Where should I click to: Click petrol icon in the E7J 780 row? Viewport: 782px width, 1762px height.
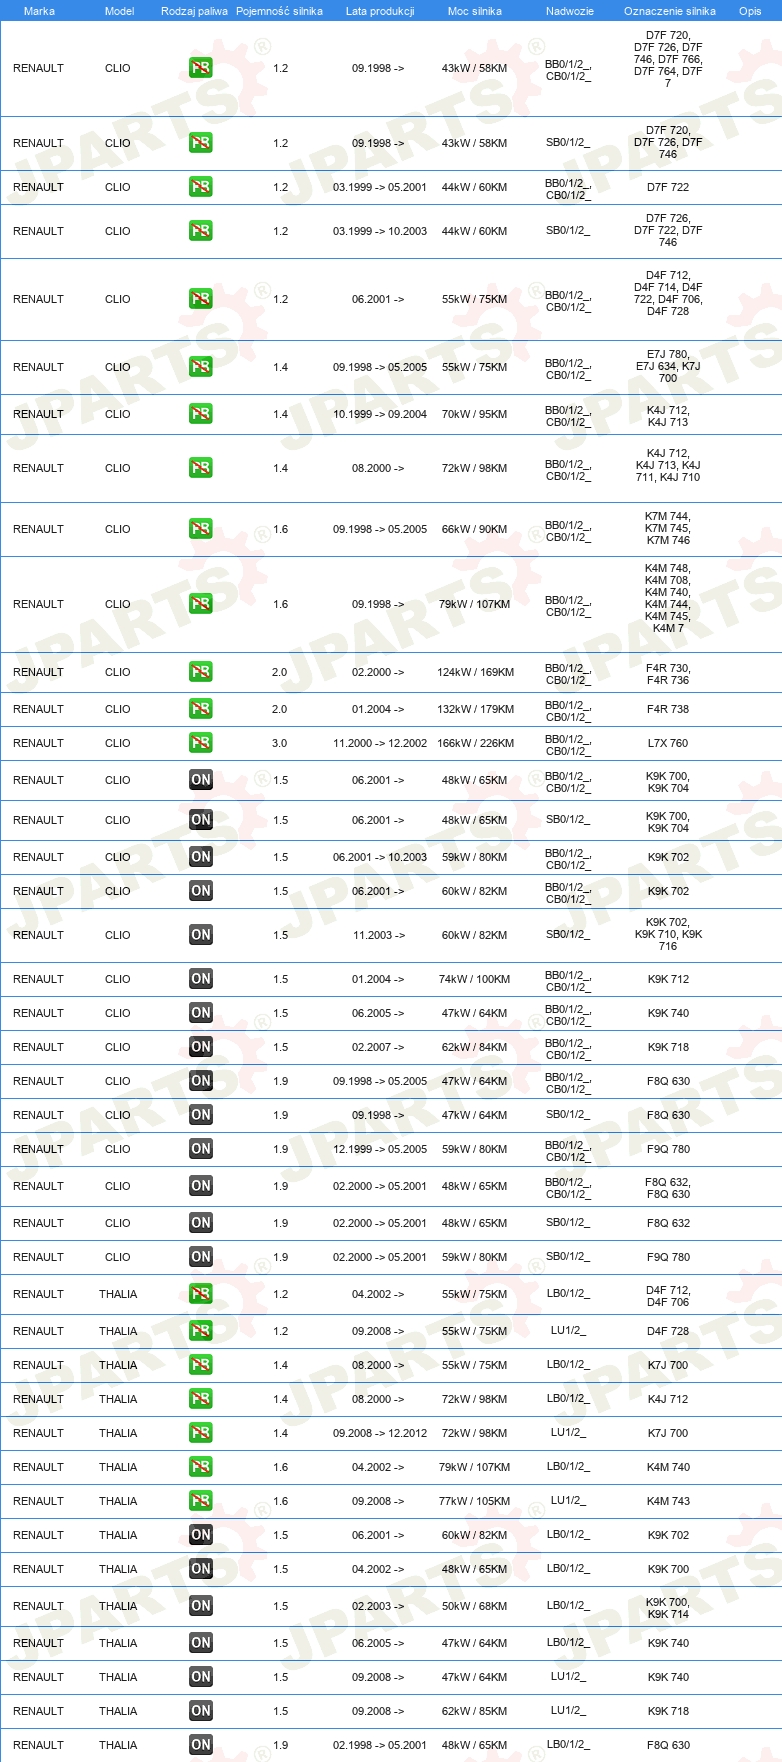coord(201,367)
